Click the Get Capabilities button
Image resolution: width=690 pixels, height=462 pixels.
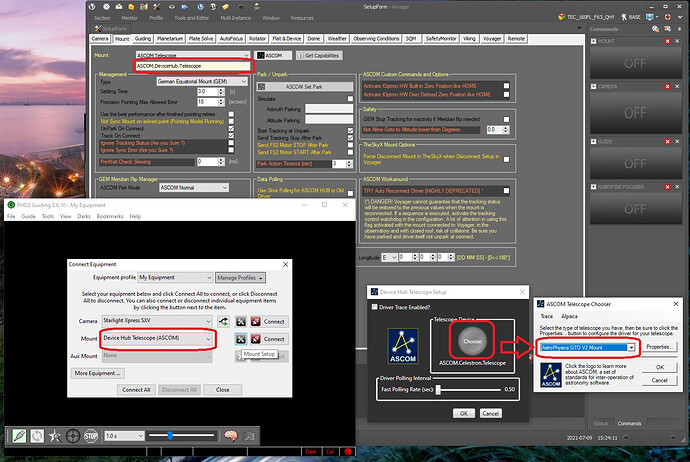[x=319, y=55]
